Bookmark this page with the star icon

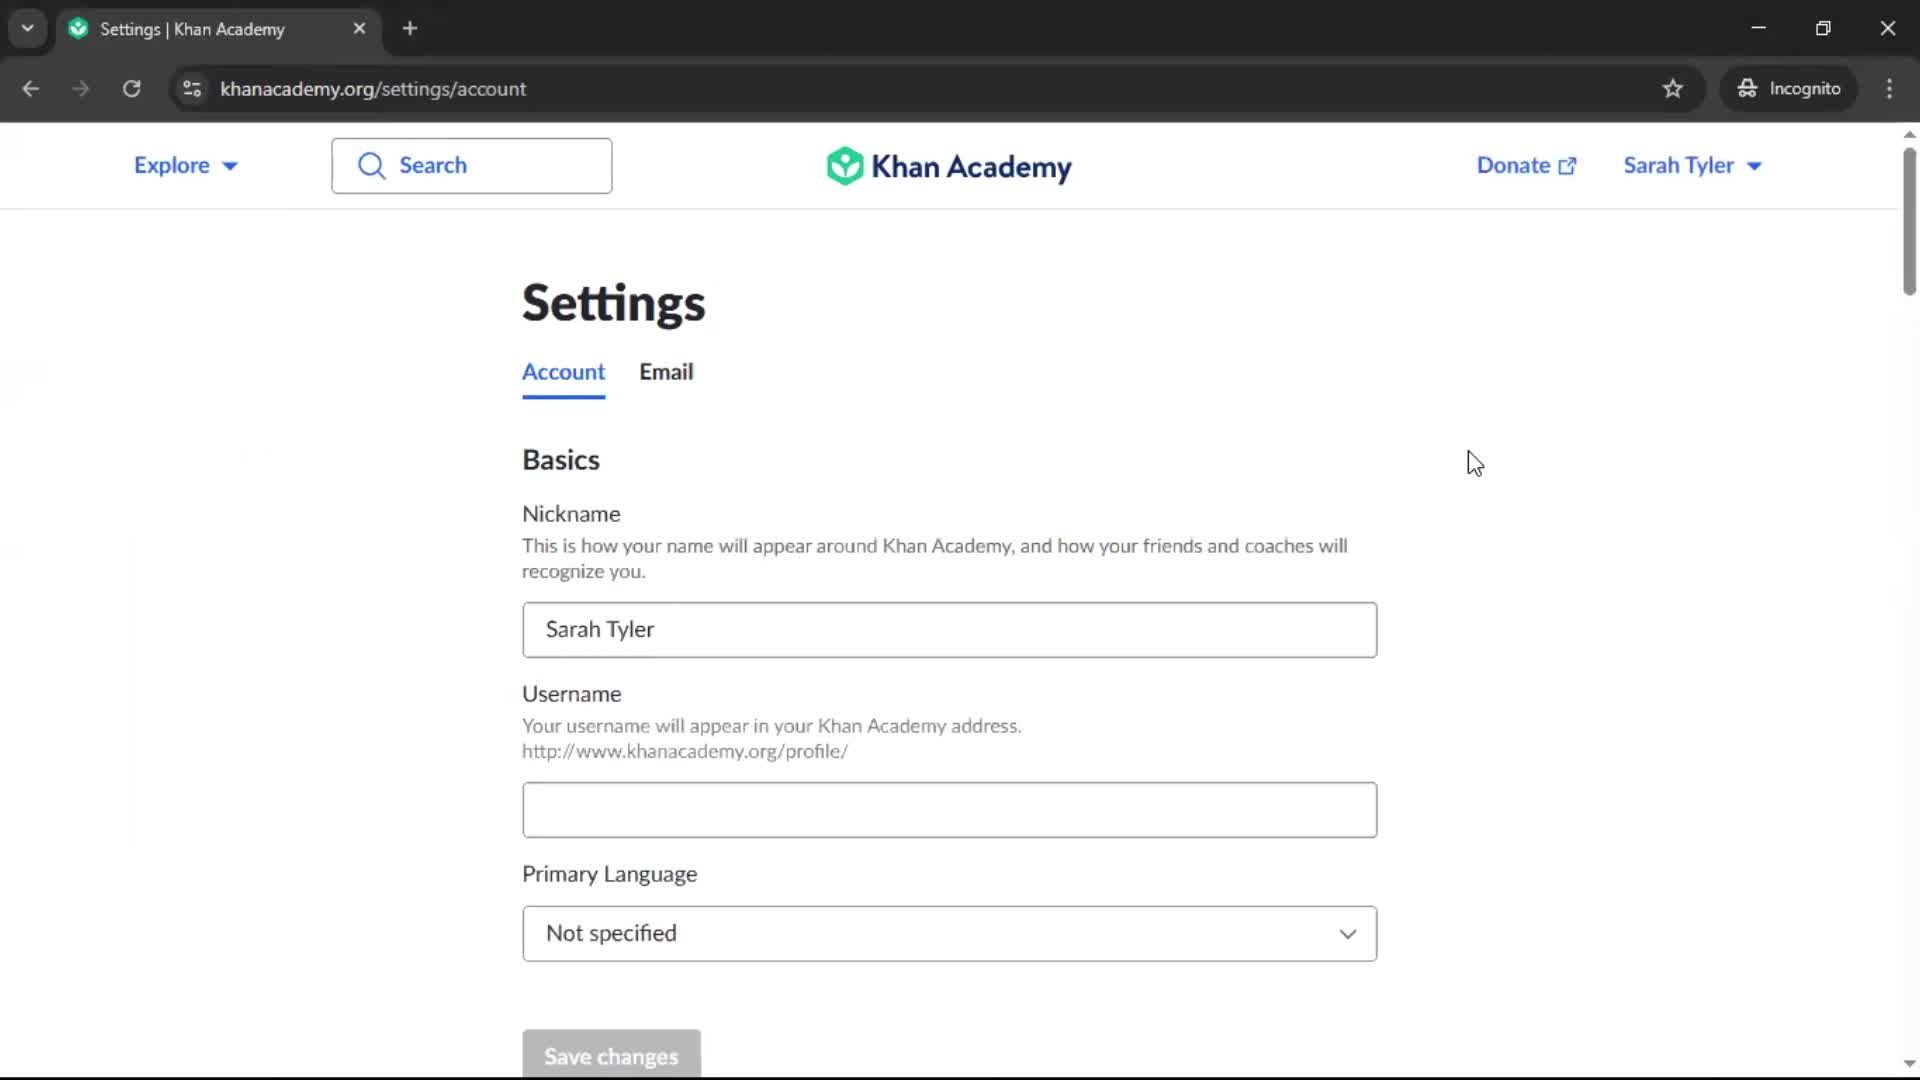click(x=1672, y=89)
